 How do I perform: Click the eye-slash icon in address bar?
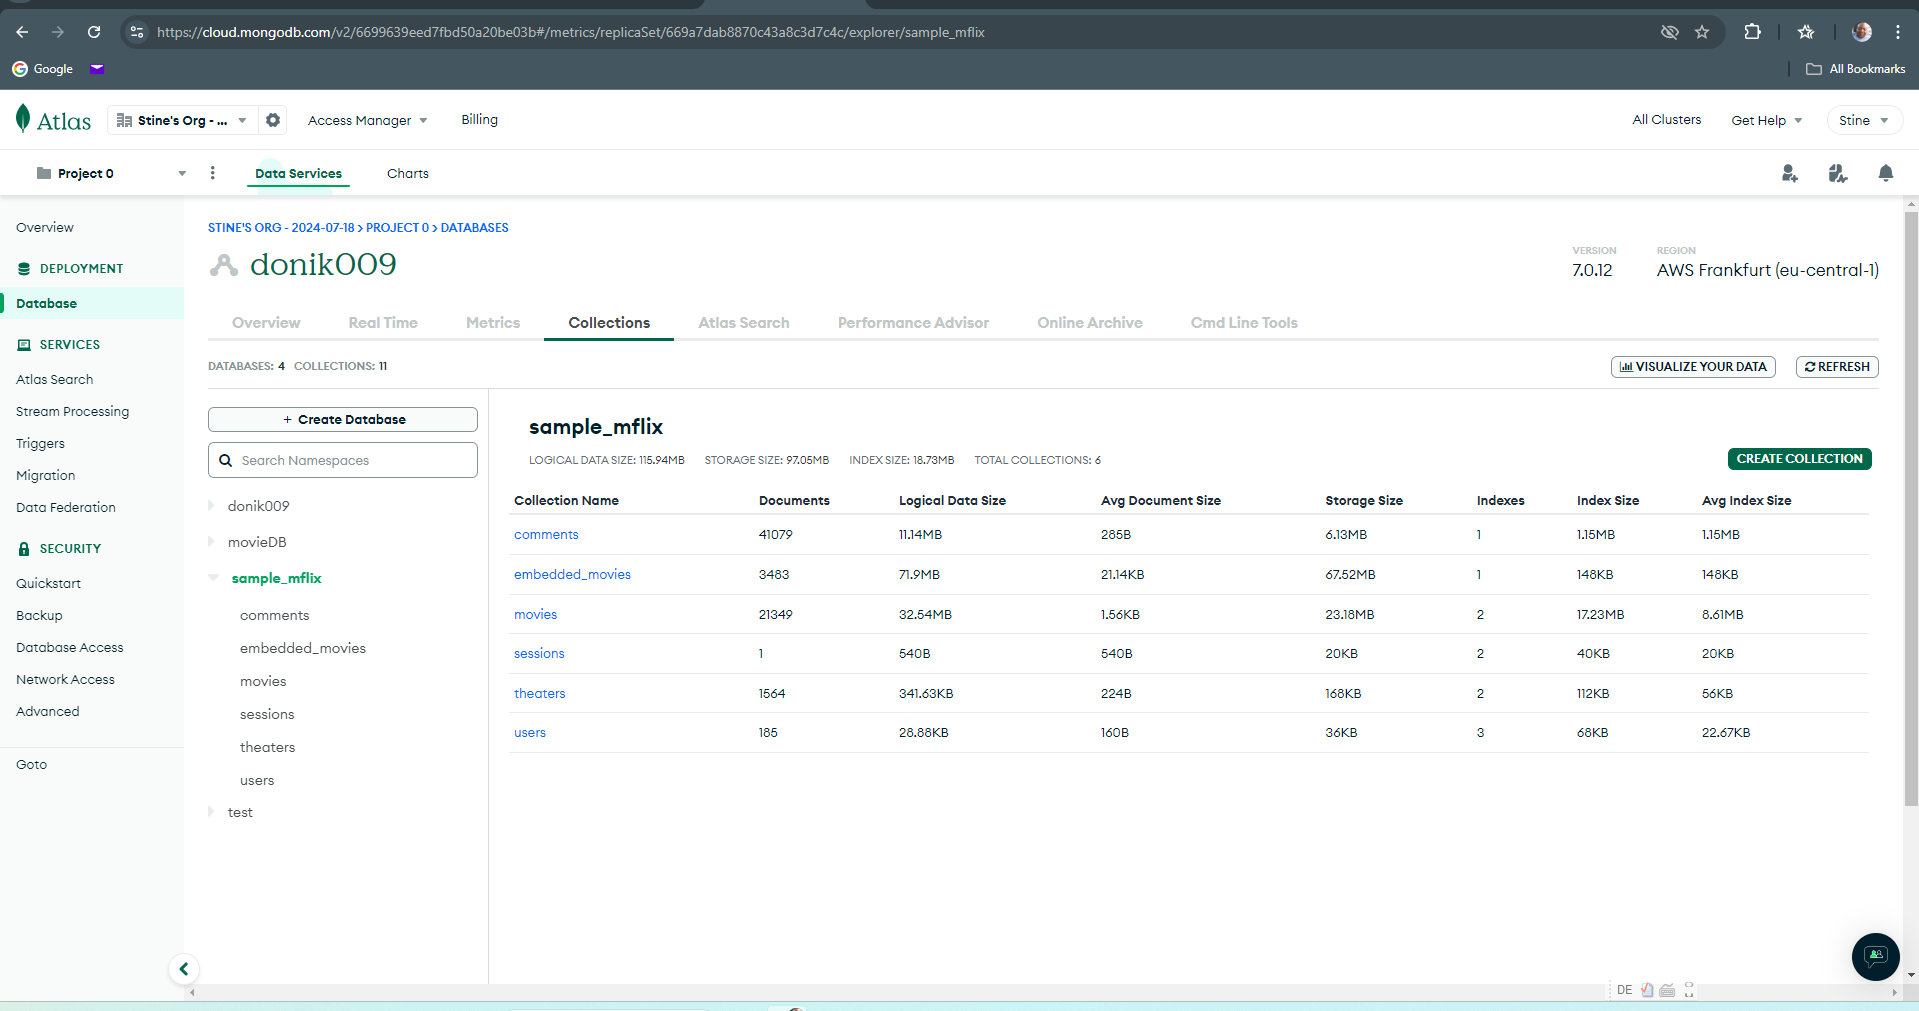[1669, 32]
